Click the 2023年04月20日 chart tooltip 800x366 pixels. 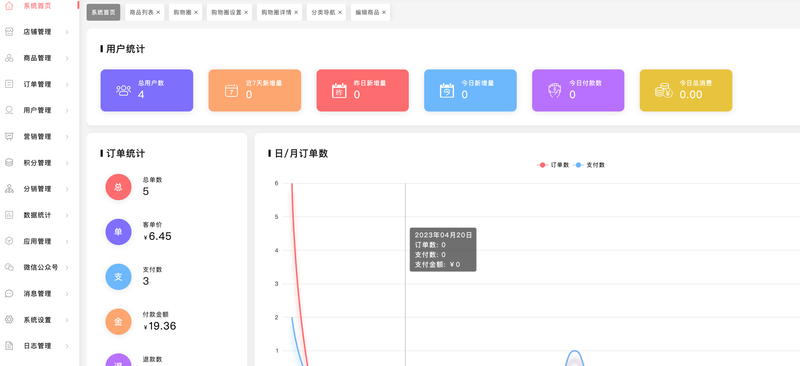pos(443,250)
